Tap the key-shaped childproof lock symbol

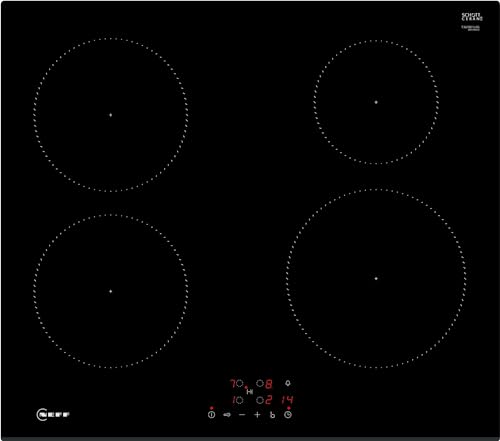(x=227, y=415)
